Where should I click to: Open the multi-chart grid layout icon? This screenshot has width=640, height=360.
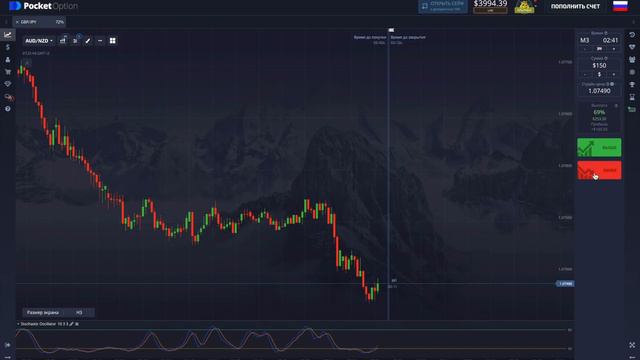[113, 41]
